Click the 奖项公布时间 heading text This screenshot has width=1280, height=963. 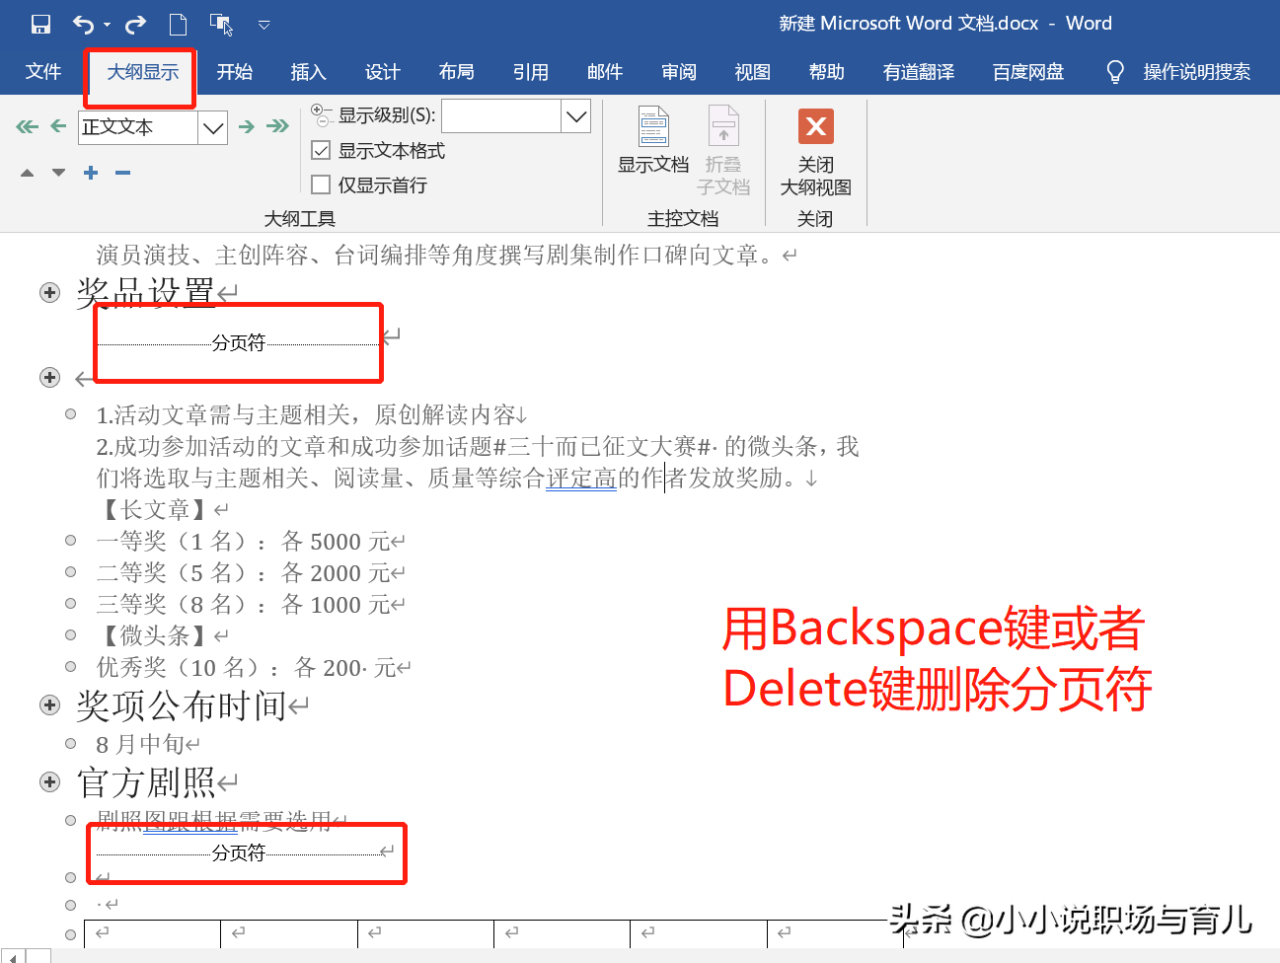(182, 705)
